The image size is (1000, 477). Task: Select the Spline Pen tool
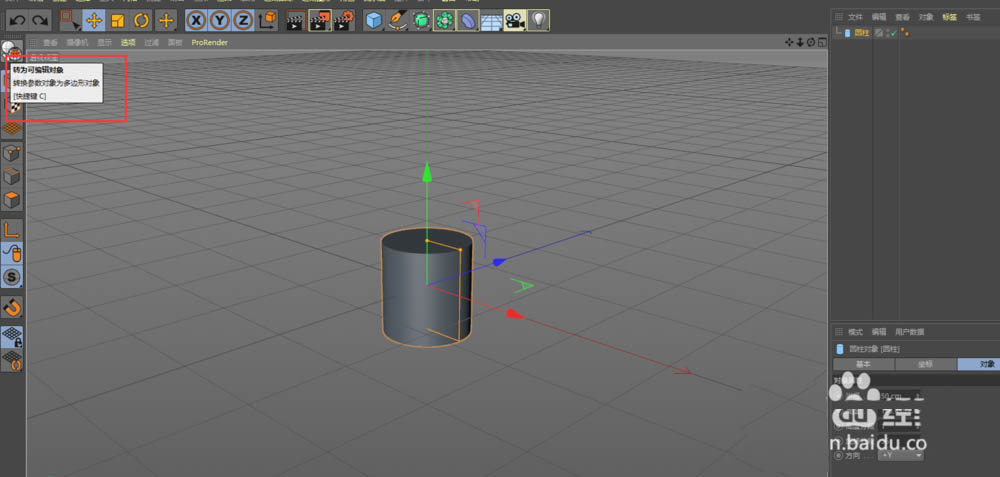[x=397, y=20]
